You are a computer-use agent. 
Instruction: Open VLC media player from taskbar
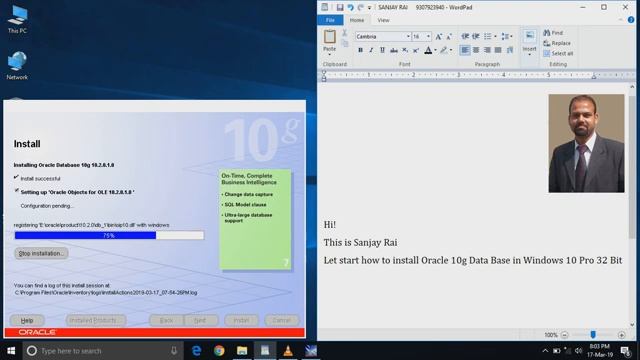(x=288, y=351)
